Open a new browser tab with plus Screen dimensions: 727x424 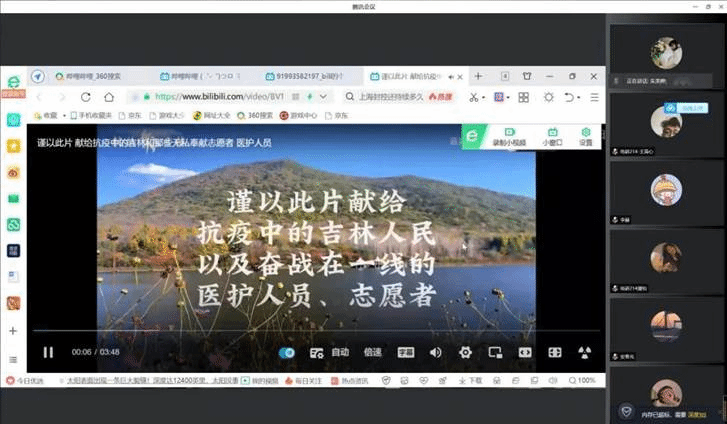(x=478, y=76)
